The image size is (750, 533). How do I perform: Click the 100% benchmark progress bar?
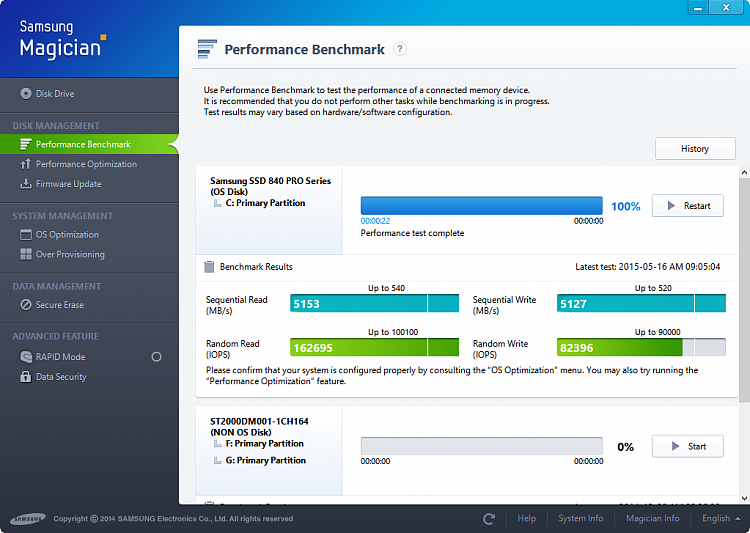[x=482, y=206]
